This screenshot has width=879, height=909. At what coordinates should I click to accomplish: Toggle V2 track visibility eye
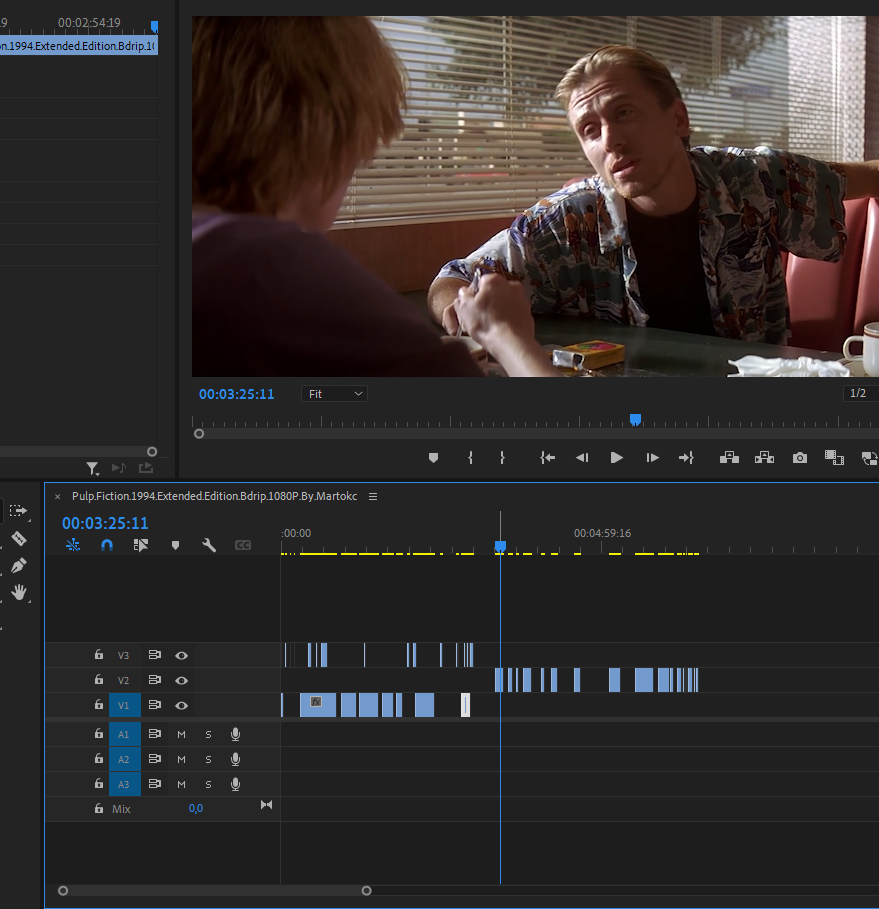[x=181, y=680]
